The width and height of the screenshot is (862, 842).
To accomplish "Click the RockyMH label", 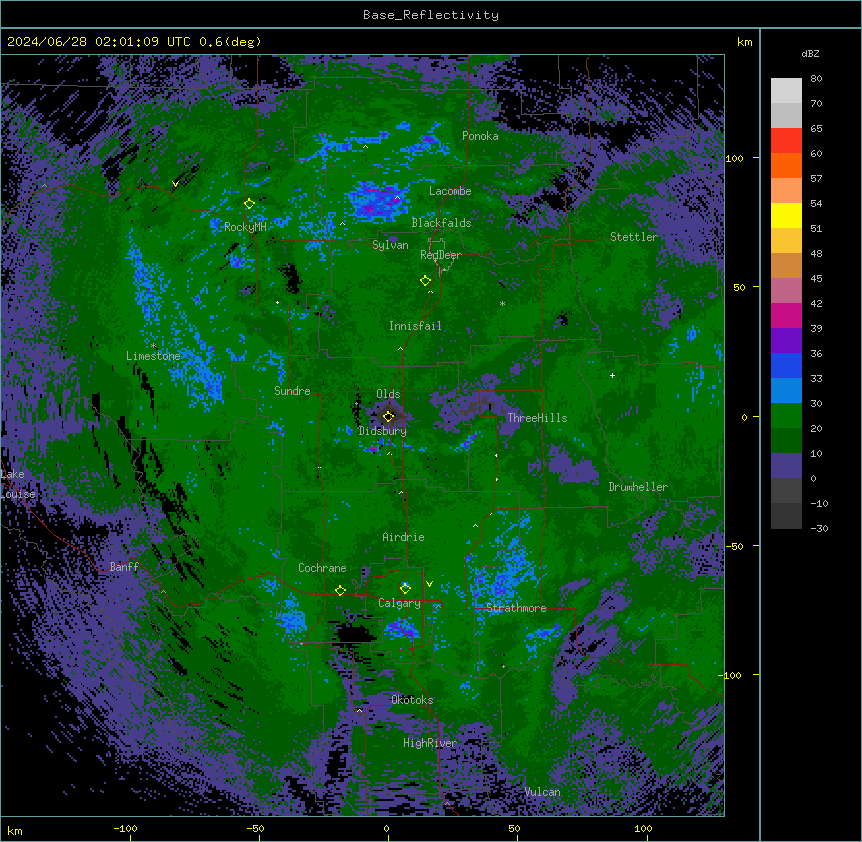I will 245,227.
